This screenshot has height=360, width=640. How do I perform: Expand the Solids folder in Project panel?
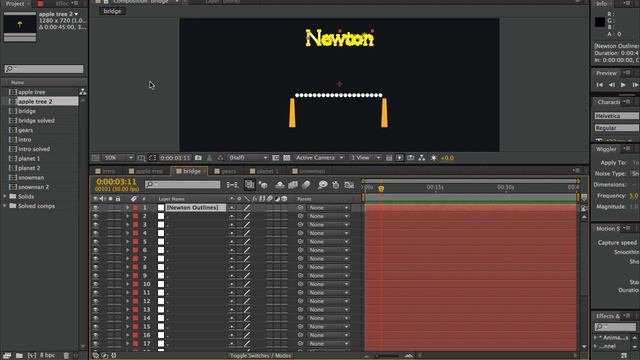click(x=5, y=196)
